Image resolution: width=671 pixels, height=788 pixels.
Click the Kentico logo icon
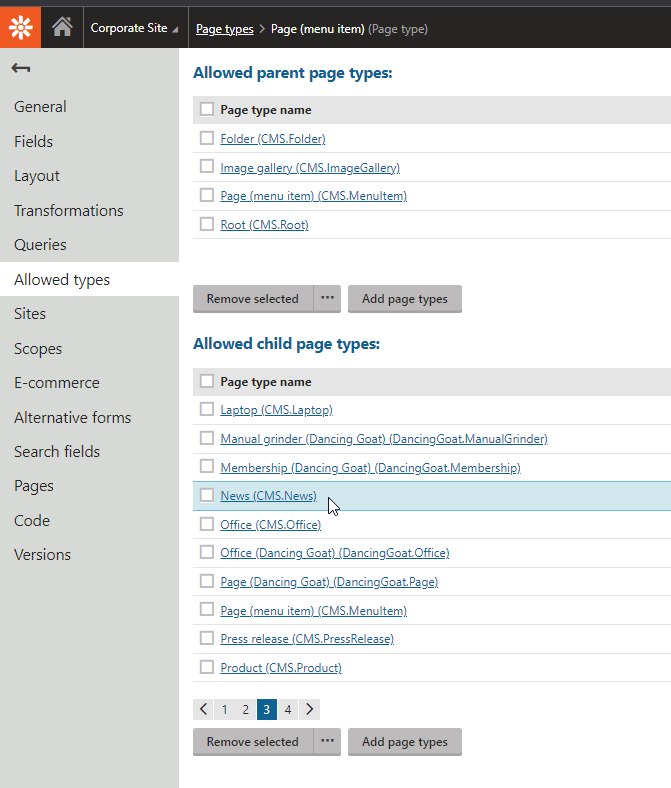tap(20, 25)
